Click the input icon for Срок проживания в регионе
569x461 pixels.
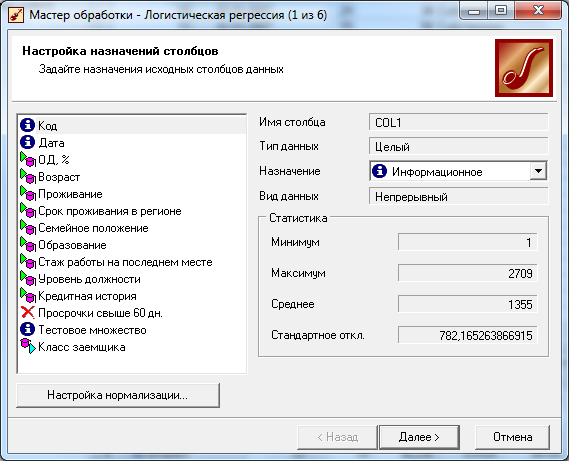click(28, 211)
